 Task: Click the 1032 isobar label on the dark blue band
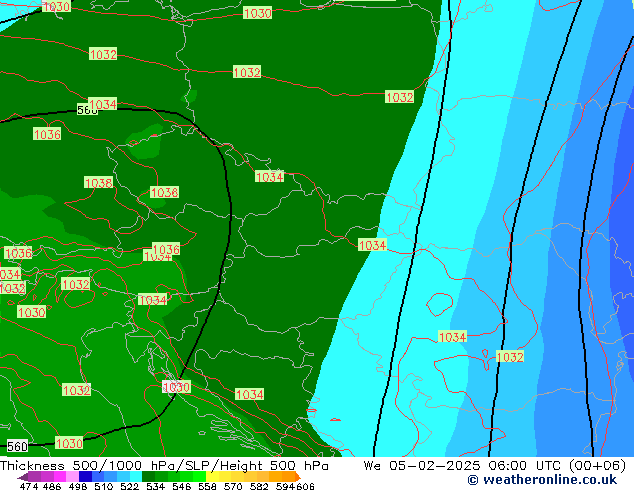point(510,357)
